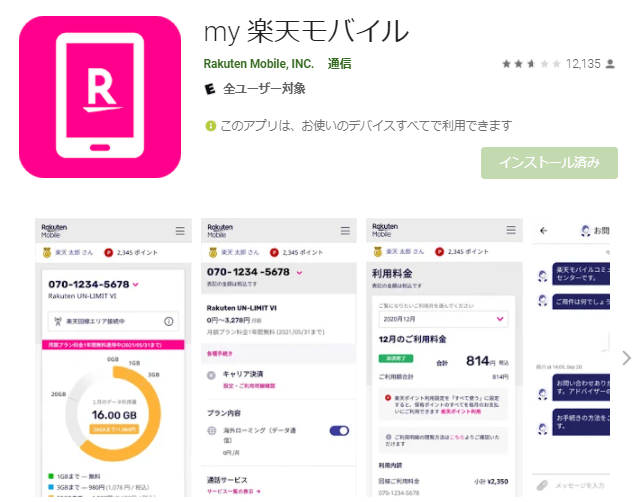This screenshot has width=644, height=502.
Task: Click the E content rating icon
Action: (210, 89)
